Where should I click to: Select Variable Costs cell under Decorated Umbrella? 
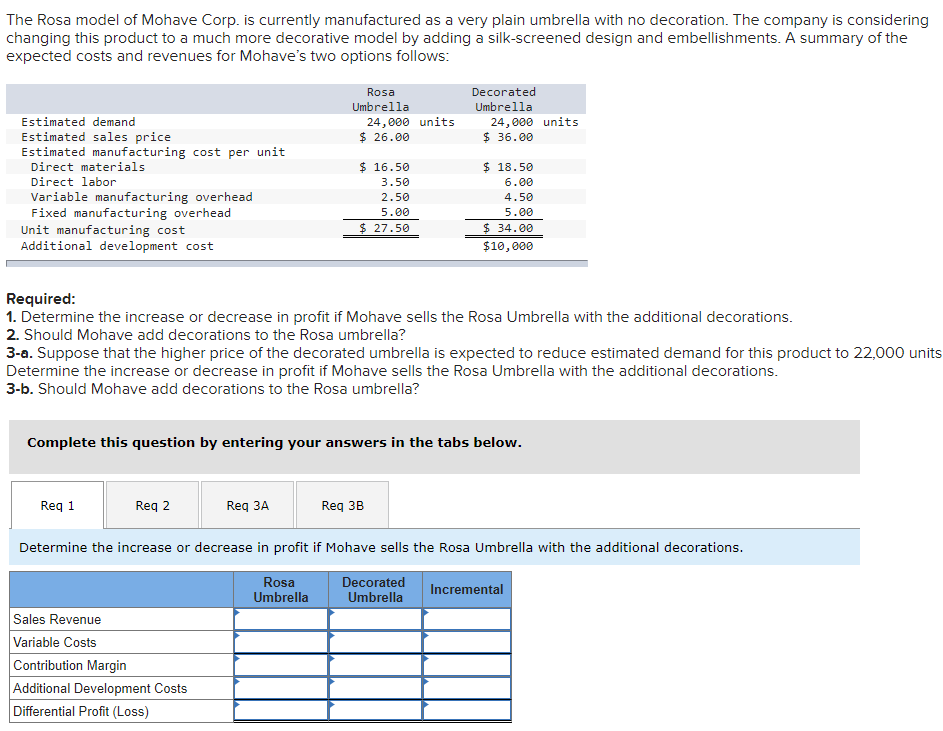coord(375,642)
